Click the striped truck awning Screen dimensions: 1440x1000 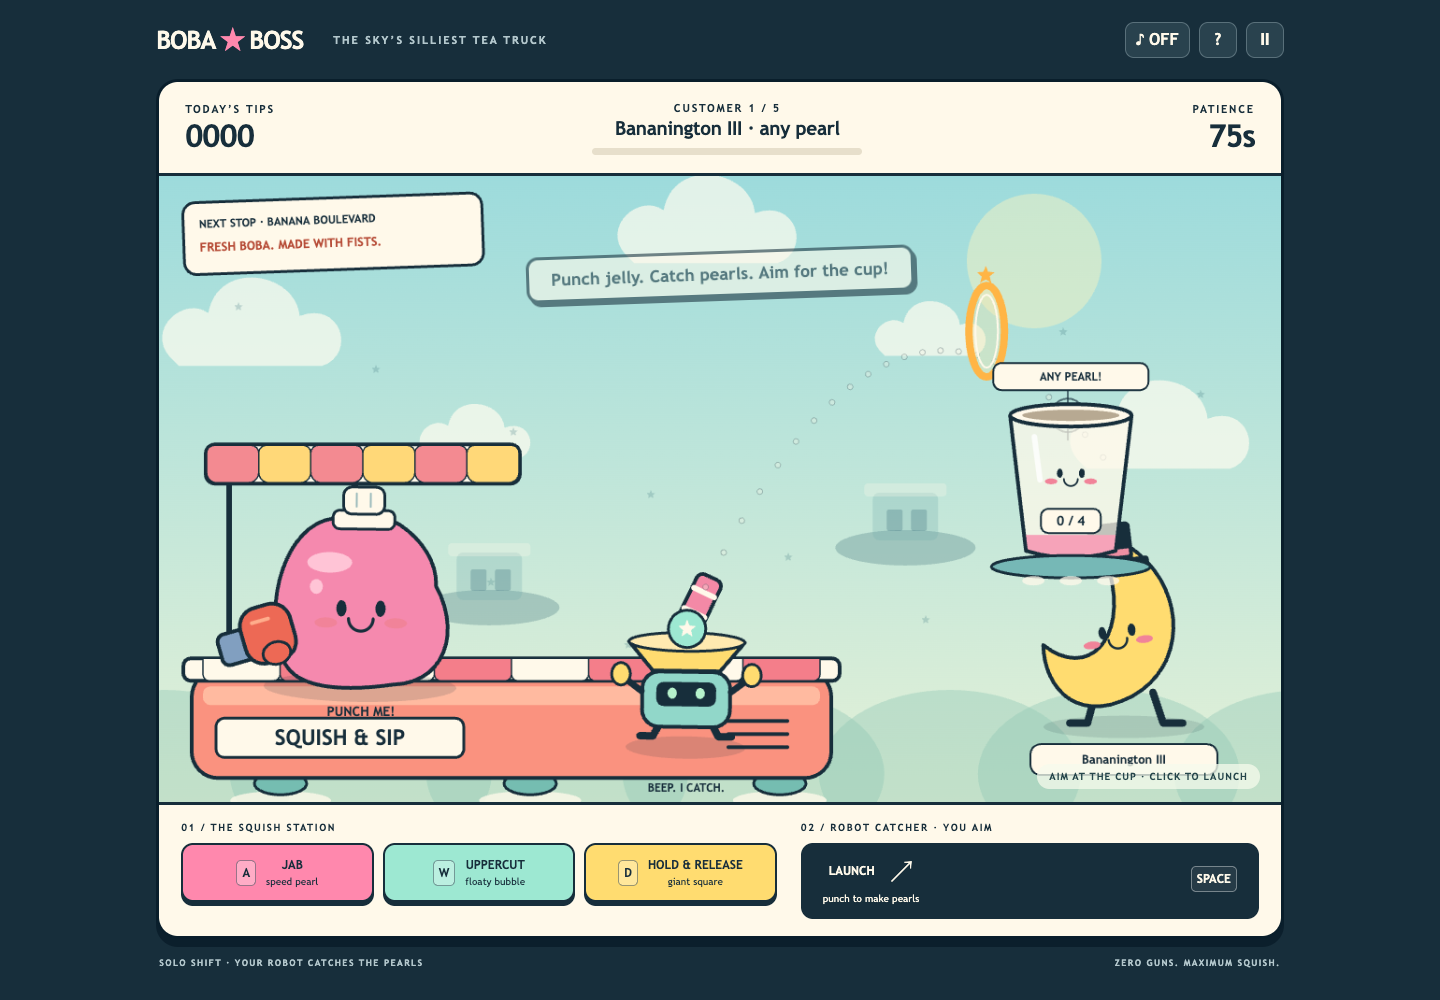click(x=363, y=464)
